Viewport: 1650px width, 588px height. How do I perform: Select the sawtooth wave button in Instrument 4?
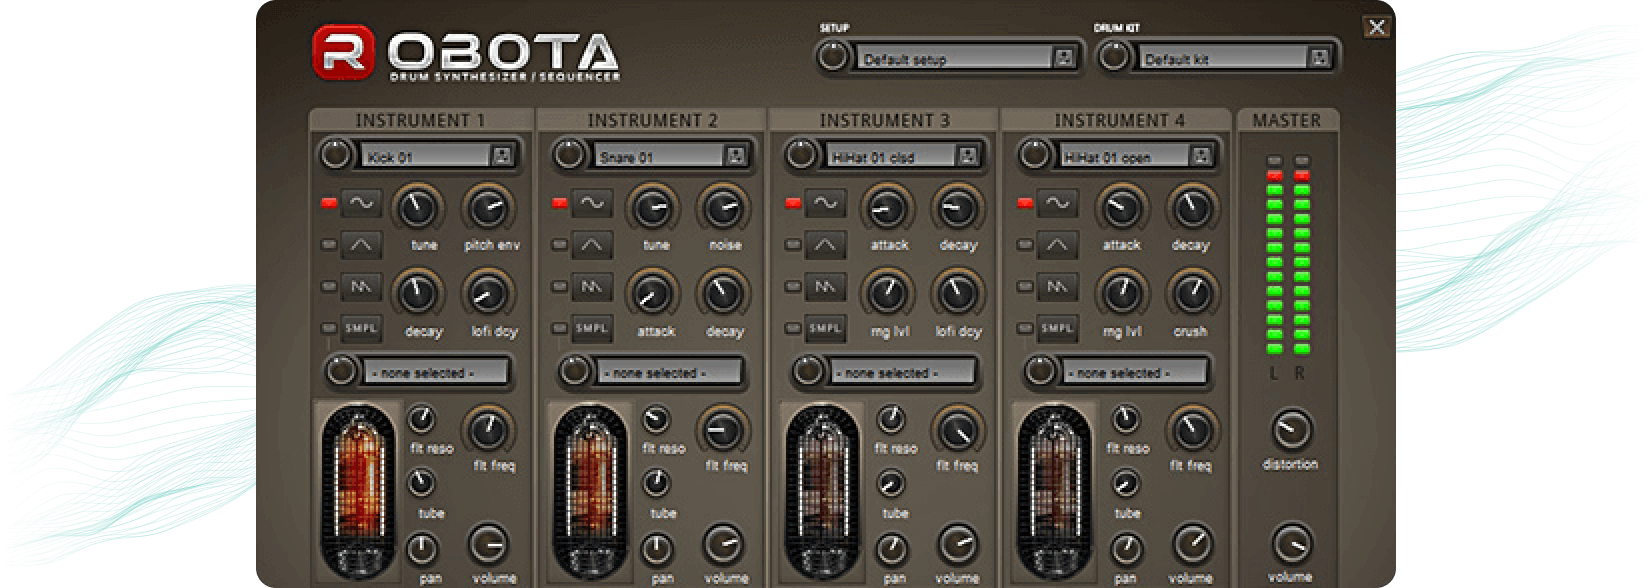pos(1057,286)
